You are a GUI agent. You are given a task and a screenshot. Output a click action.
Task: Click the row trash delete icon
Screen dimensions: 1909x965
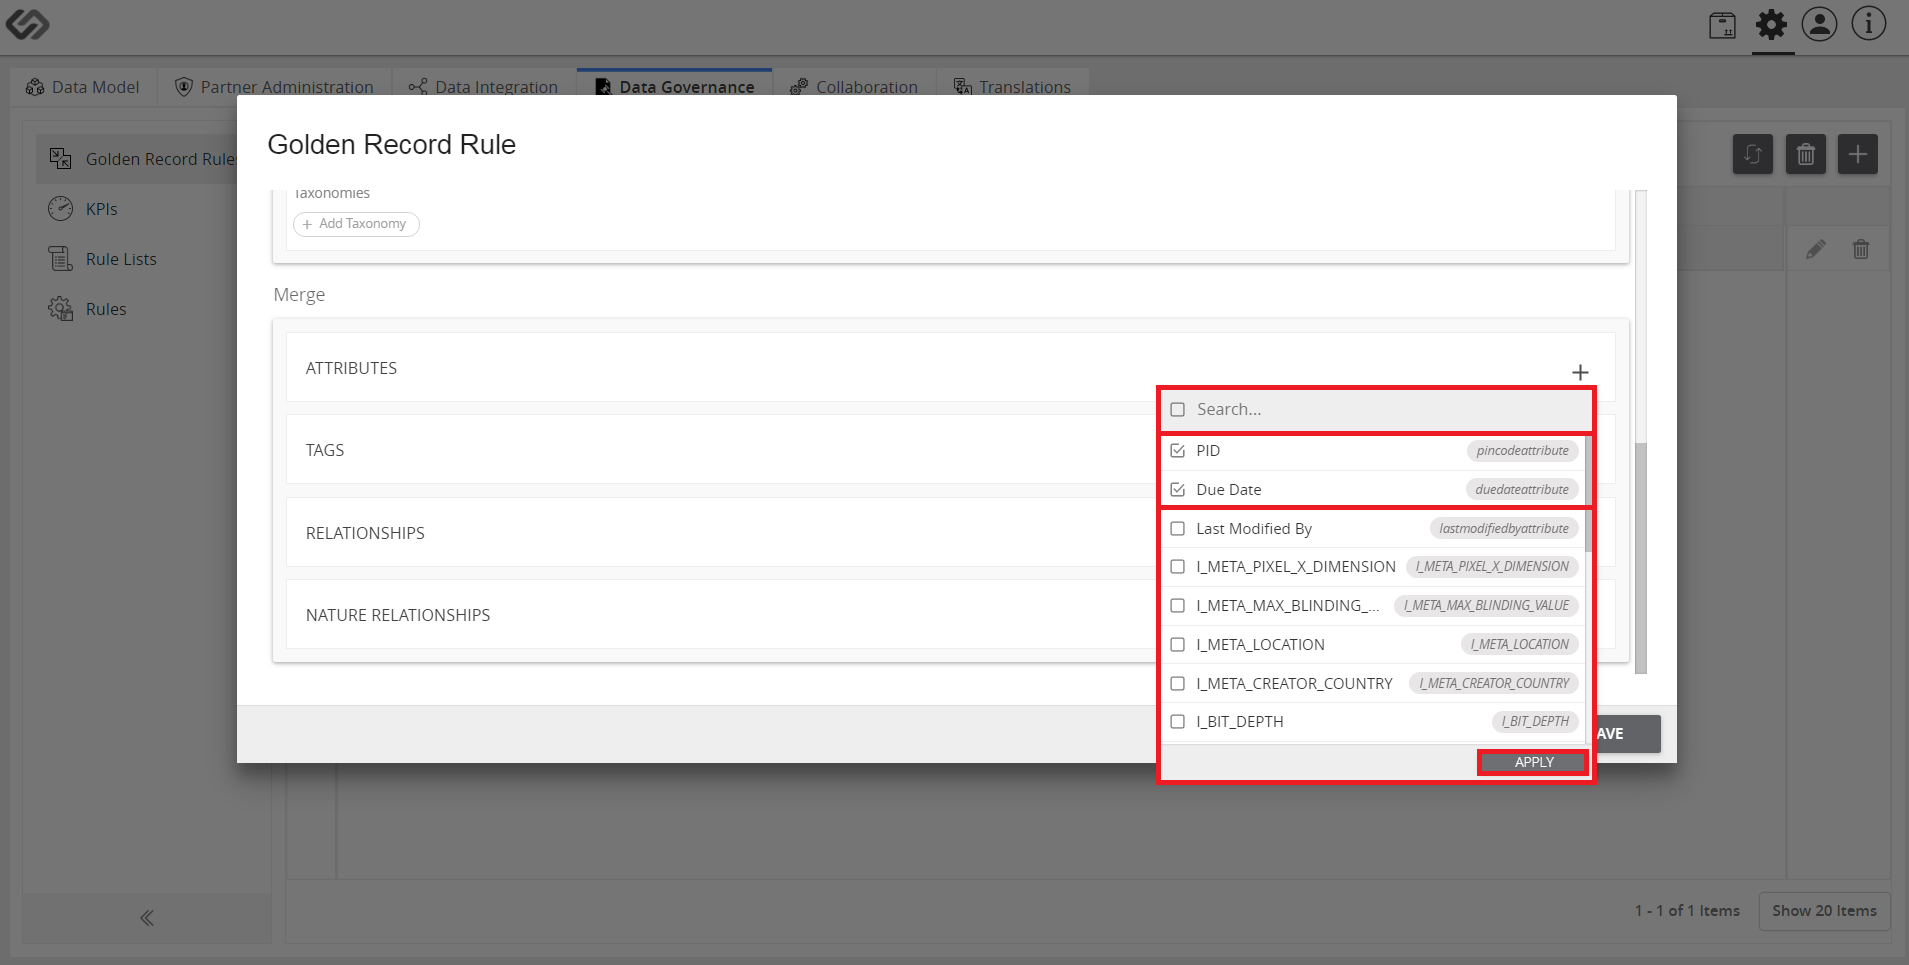pos(1860,249)
